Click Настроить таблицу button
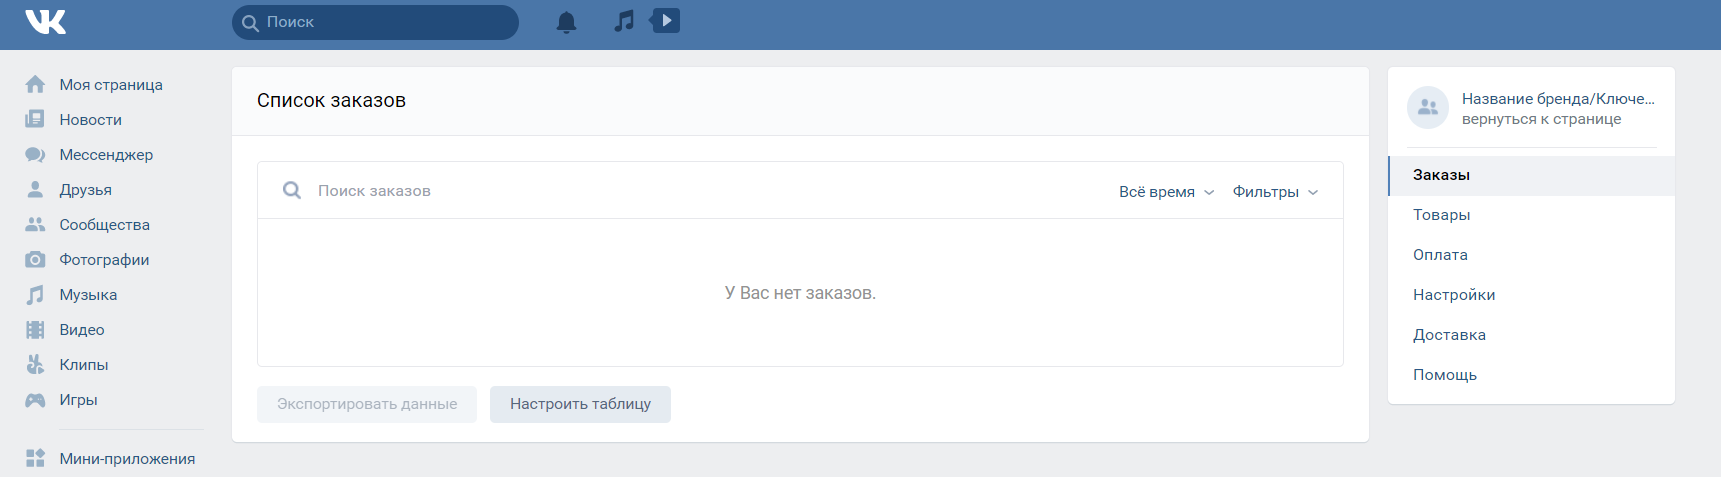Image resolution: width=1721 pixels, height=477 pixels. [x=580, y=404]
